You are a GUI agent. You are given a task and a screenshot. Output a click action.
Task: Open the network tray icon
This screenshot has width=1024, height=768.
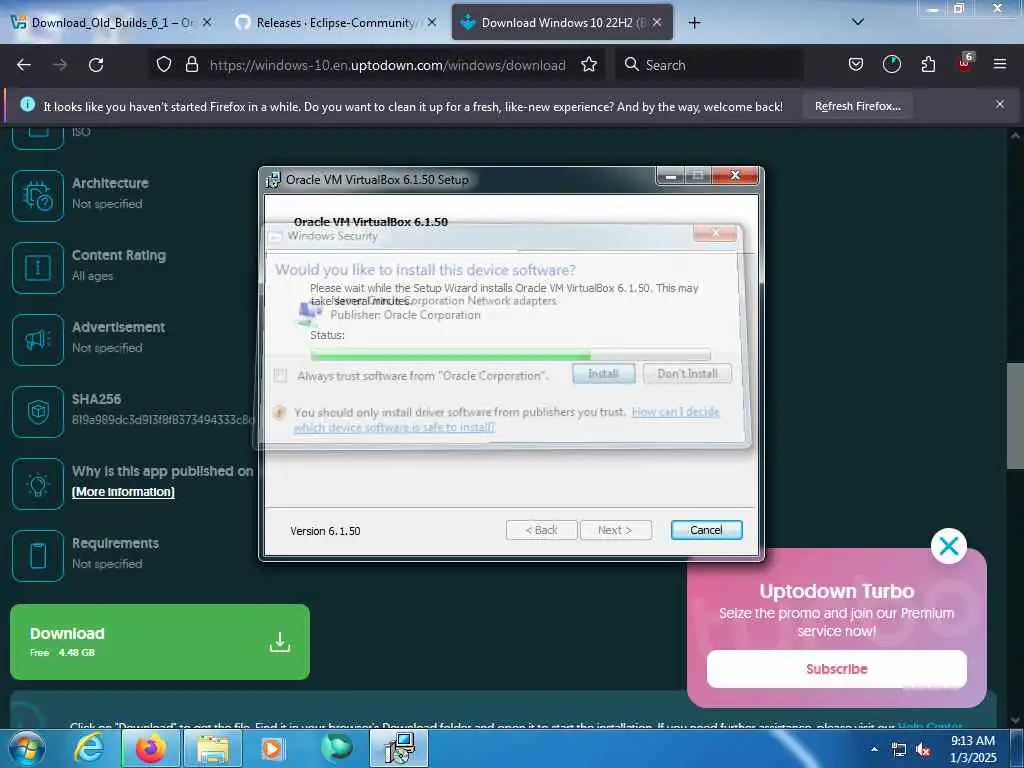click(x=899, y=750)
